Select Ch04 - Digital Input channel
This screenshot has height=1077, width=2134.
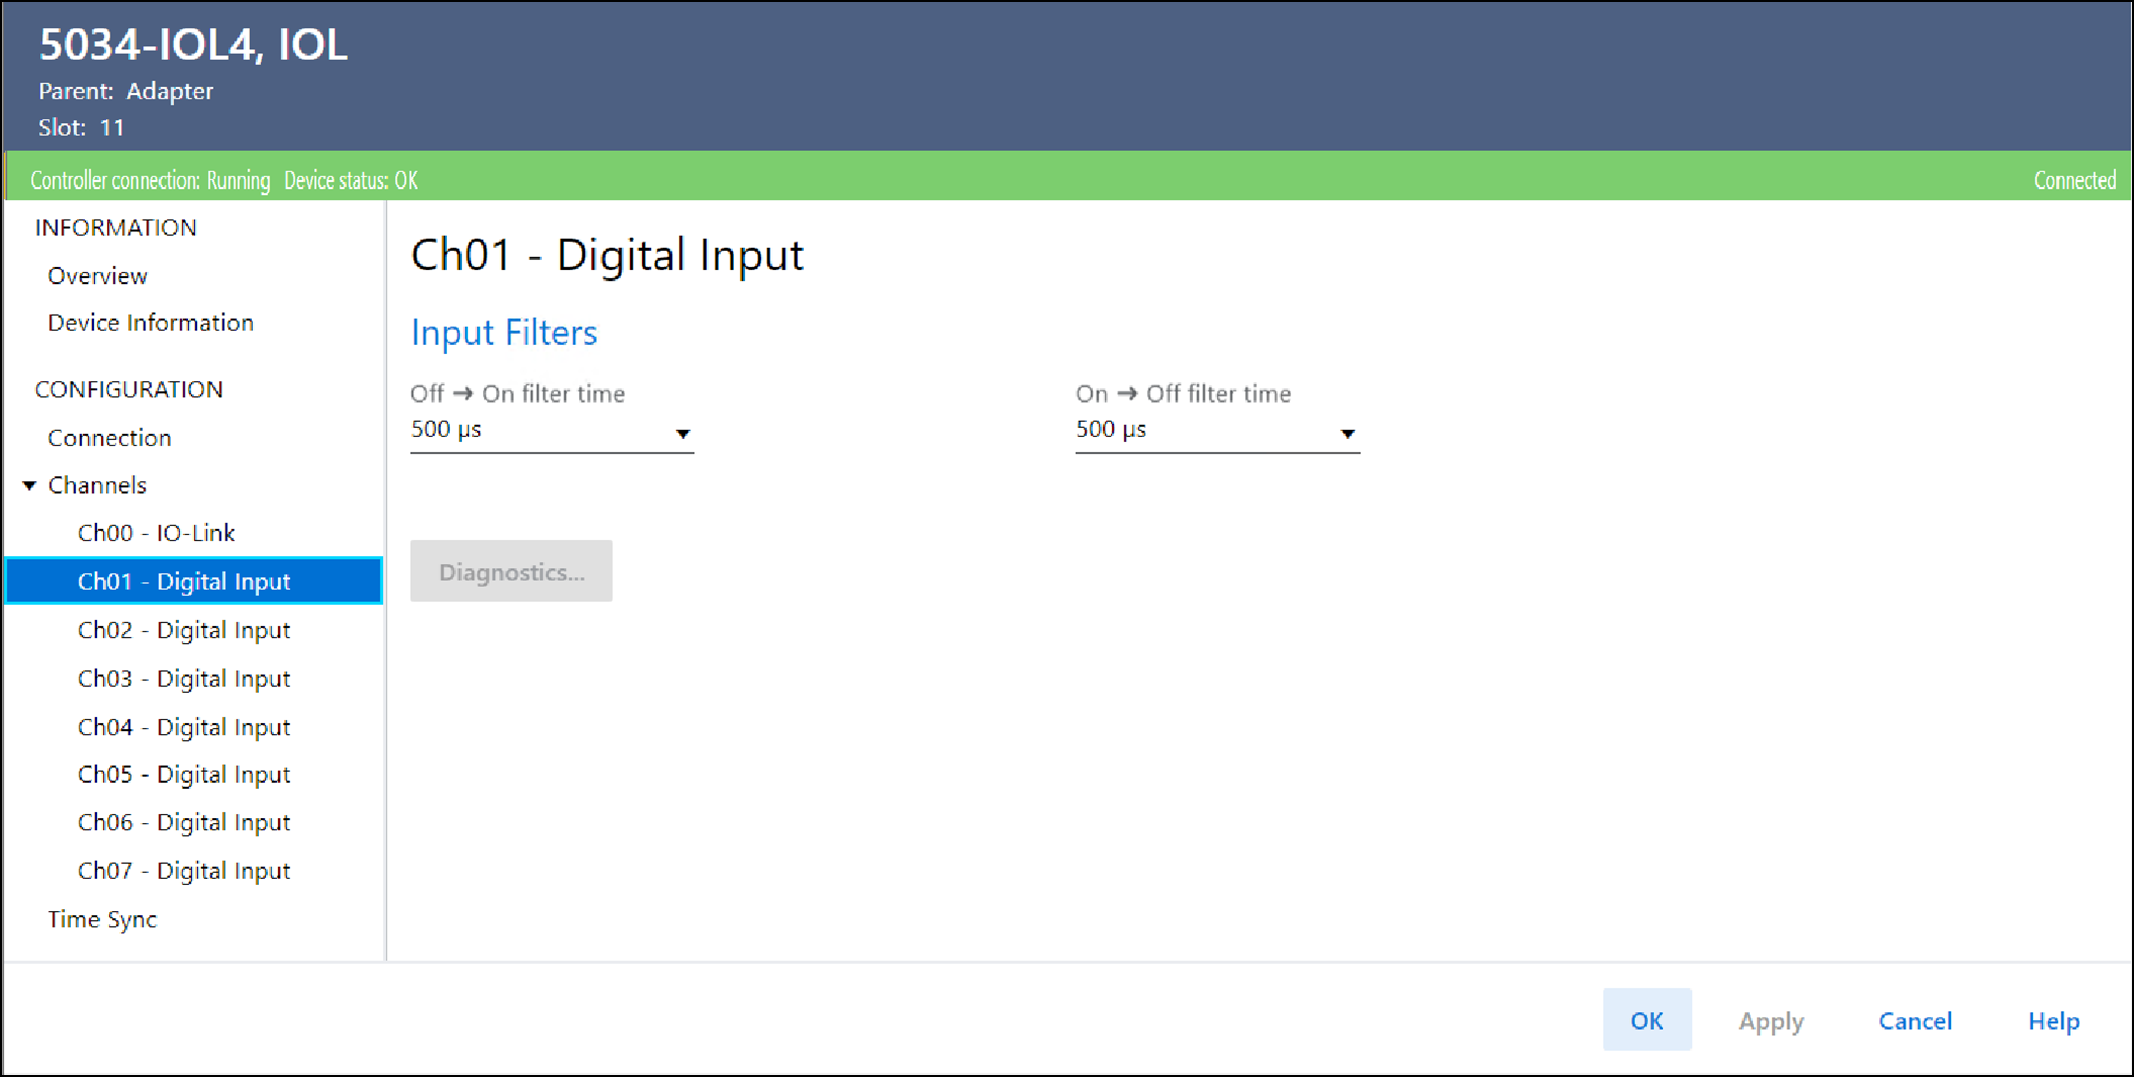[x=184, y=727]
